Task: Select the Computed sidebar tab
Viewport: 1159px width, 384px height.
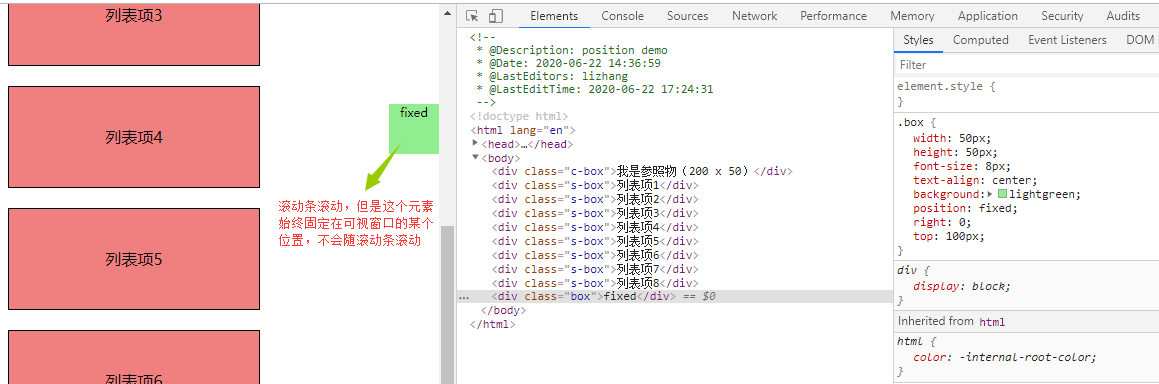Action: pyautogui.click(x=980, y=41)
